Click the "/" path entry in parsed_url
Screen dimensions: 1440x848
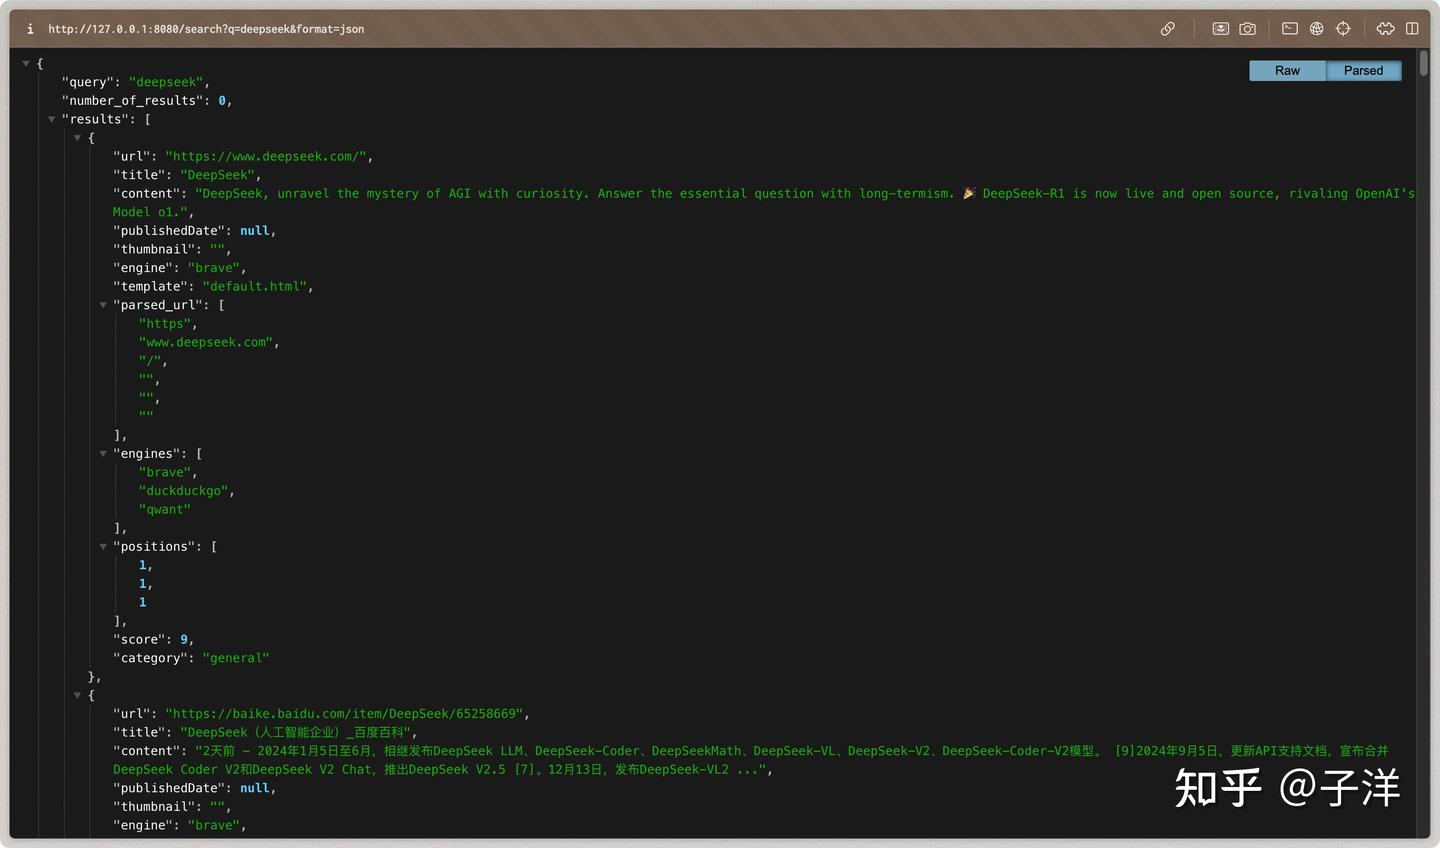click(x=150, y=361)
